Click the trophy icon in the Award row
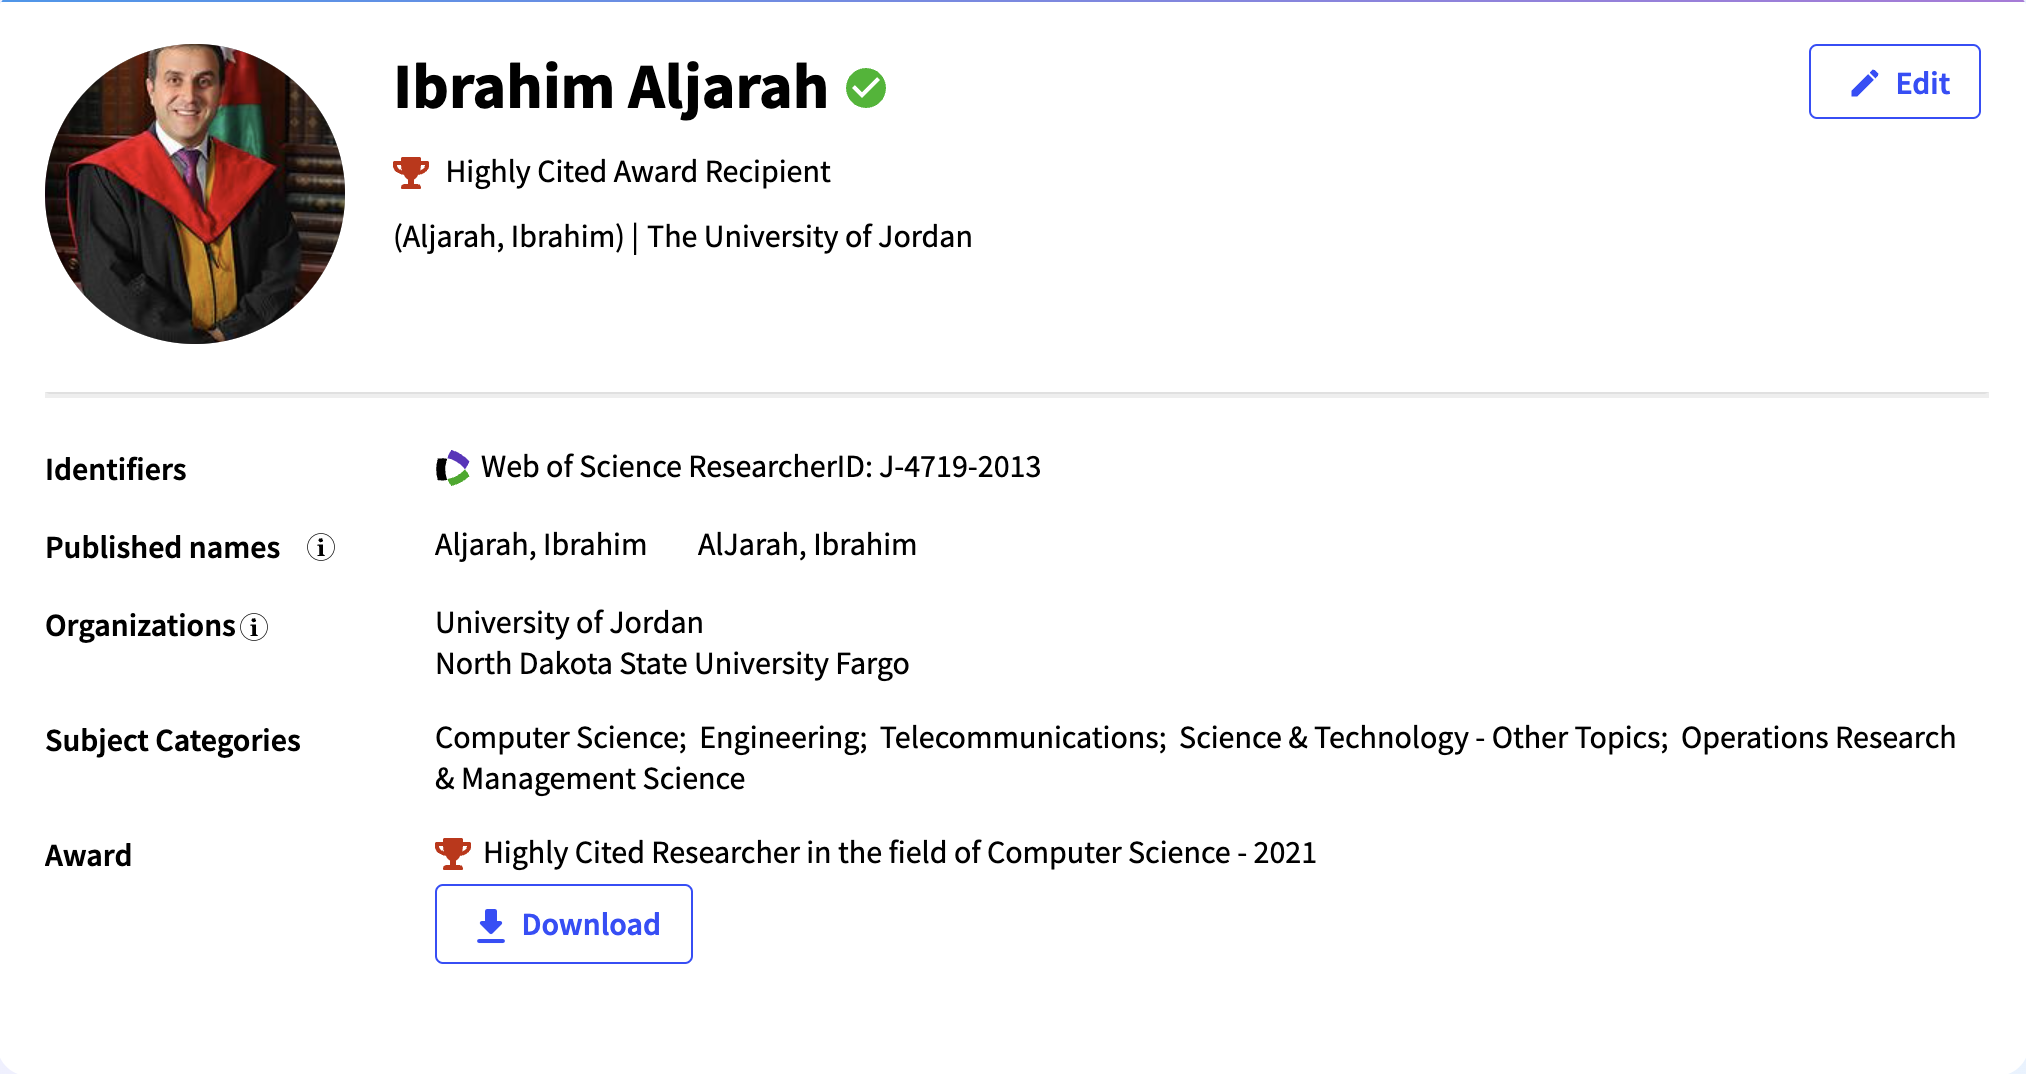Screen dimensions: 2026x1074 tap(452, 853)
